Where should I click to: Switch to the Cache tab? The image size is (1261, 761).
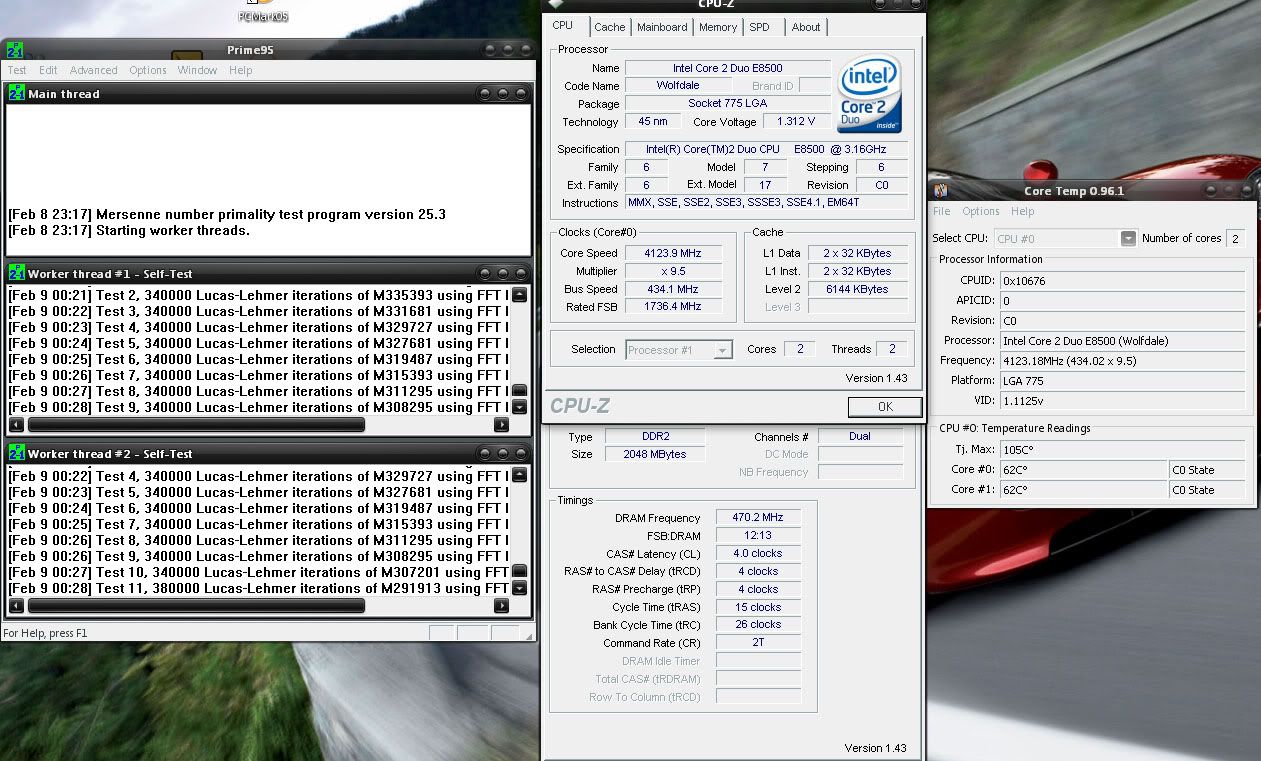610,27
